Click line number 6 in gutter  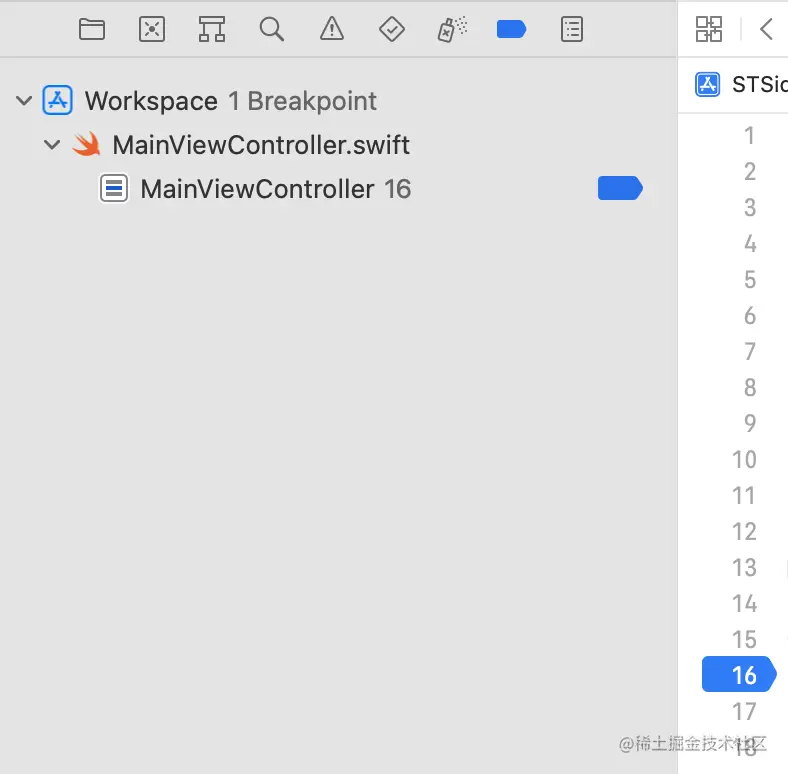click(x=750, y=316)
